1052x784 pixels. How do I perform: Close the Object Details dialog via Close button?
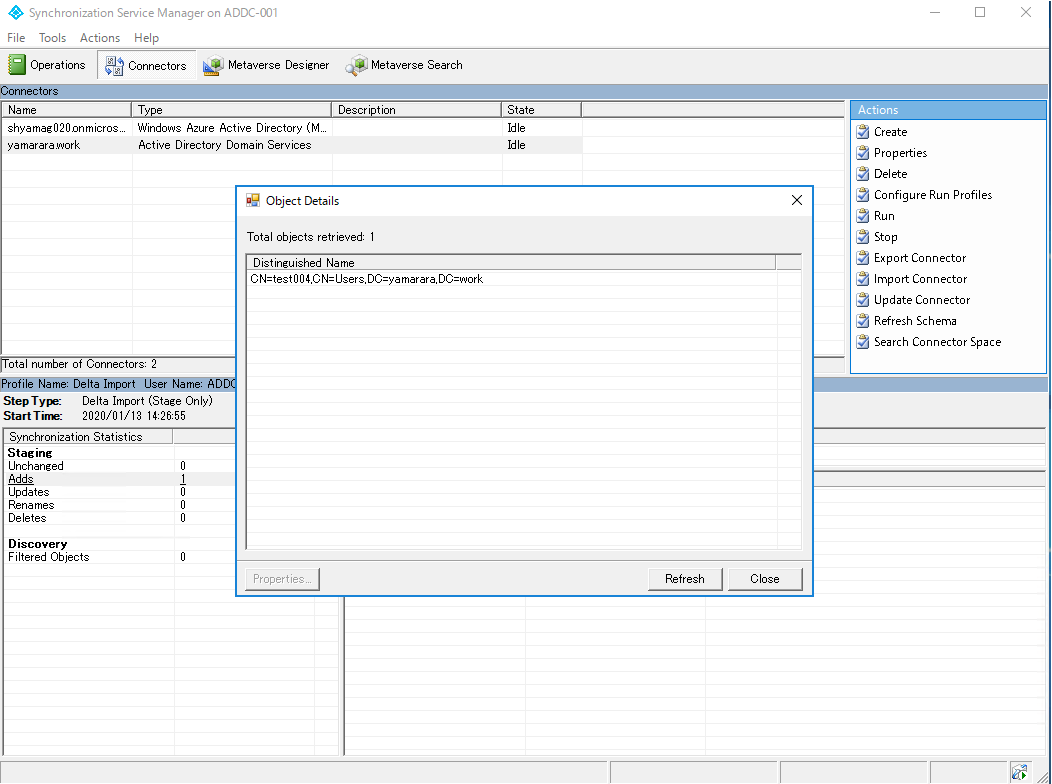click(765, 578)
